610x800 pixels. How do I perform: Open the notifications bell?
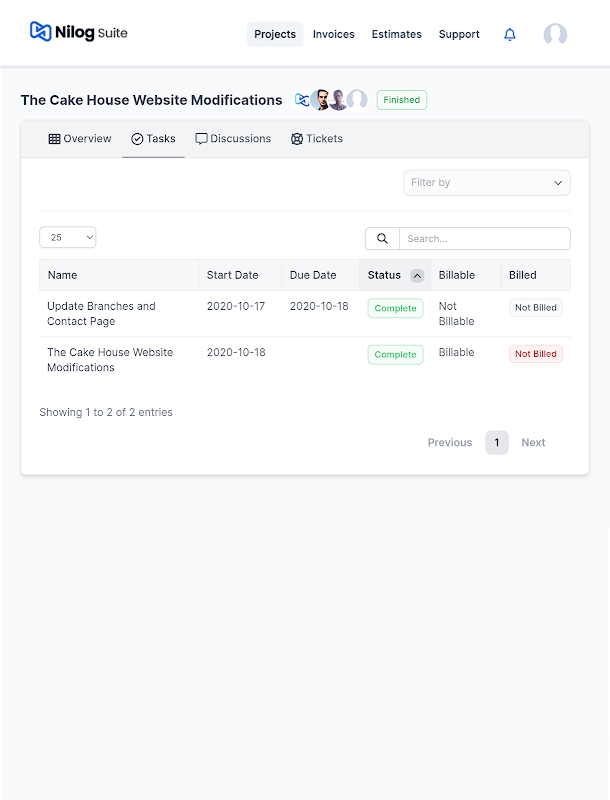coord(510,34)
